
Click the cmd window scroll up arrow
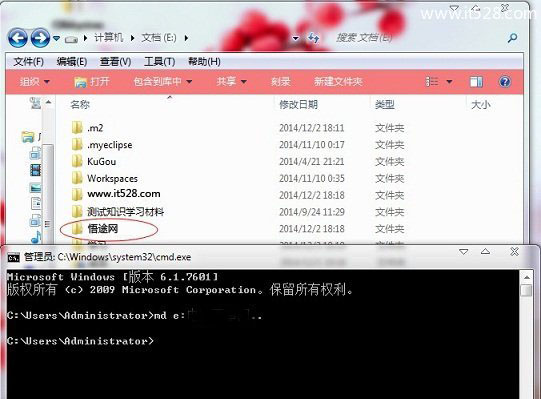(527, 277)
